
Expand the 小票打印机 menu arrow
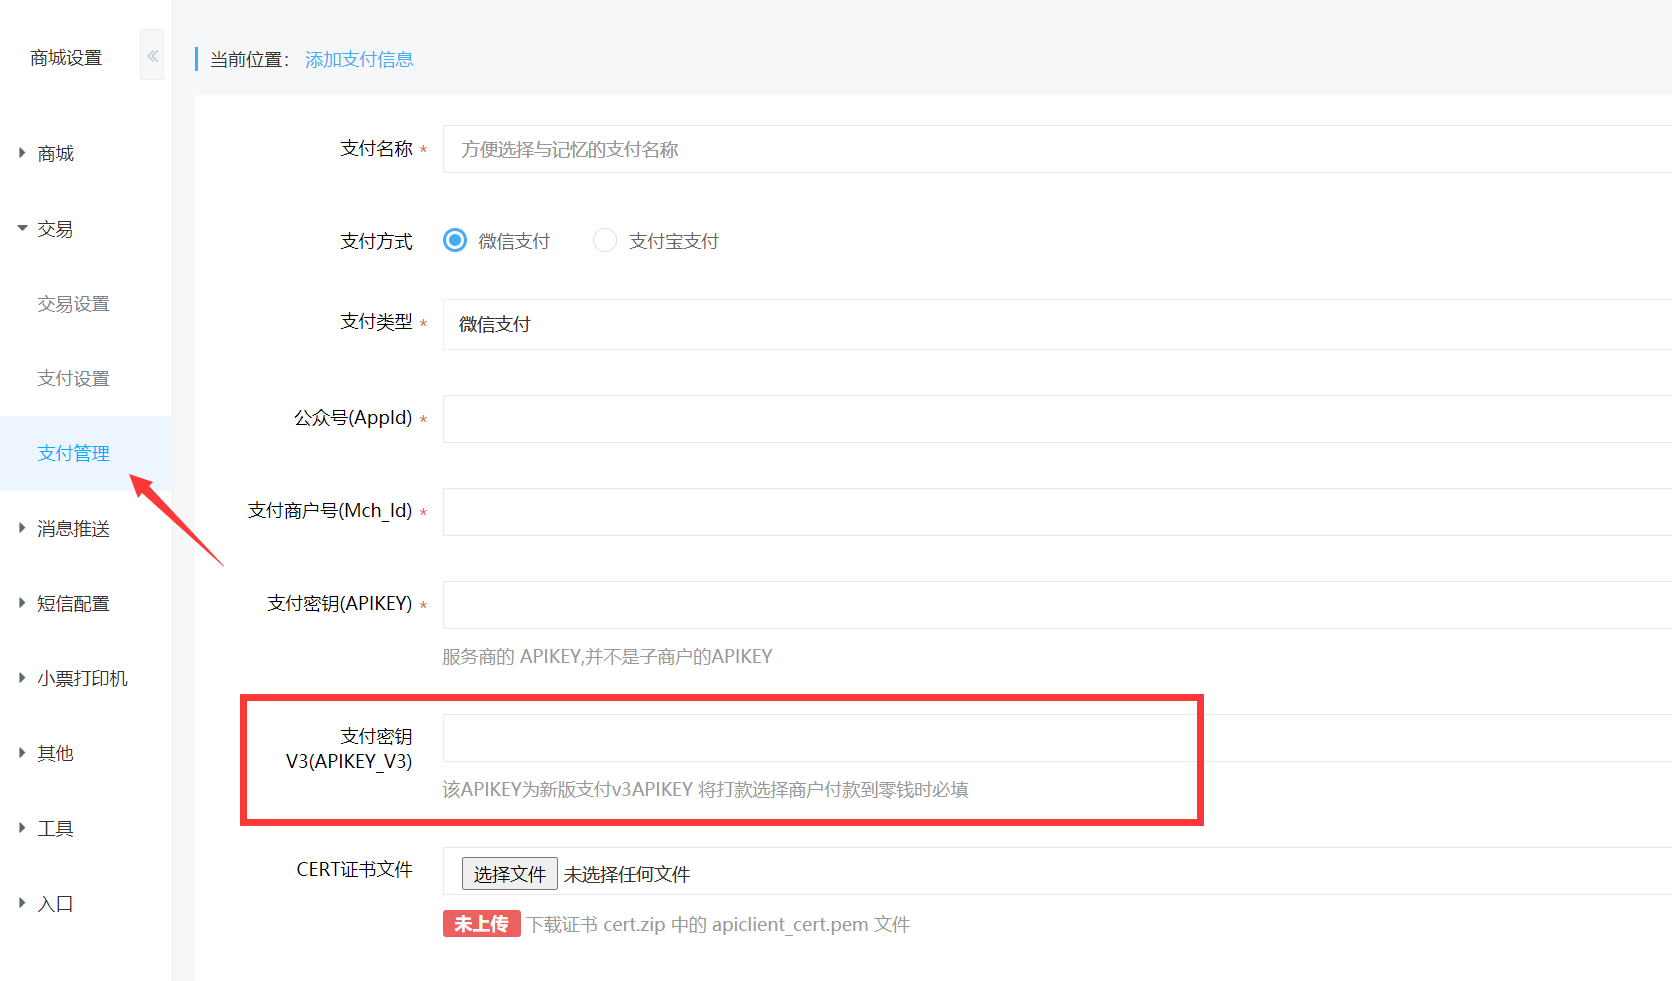click(x=22, y=678)
